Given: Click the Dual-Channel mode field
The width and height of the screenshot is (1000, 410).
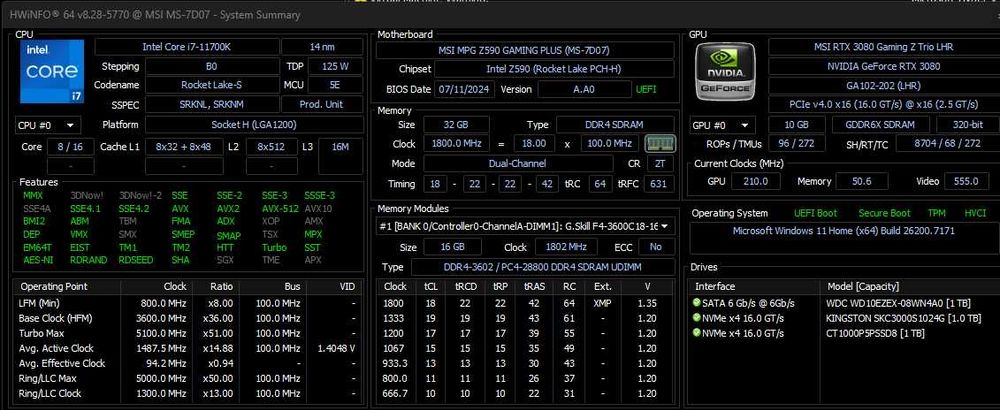Looking at the screenshot, I should 520,163.
